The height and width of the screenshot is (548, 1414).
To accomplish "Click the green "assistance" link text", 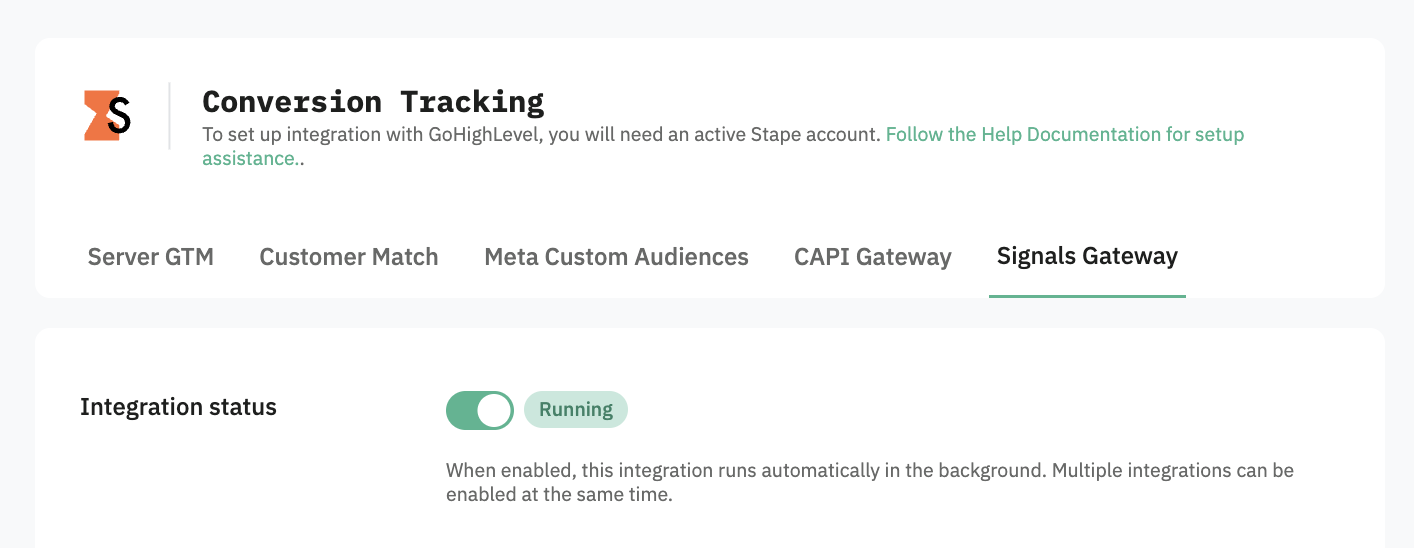I will pos(248,158).
